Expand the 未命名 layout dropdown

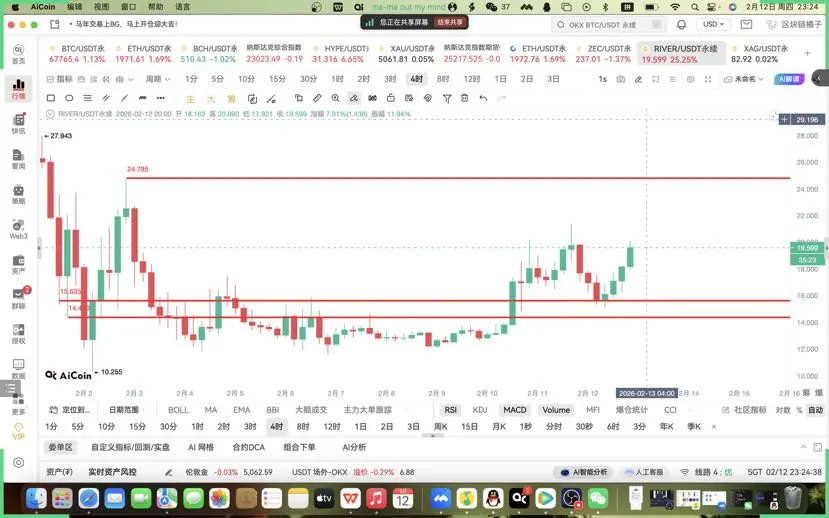point(743,79)
